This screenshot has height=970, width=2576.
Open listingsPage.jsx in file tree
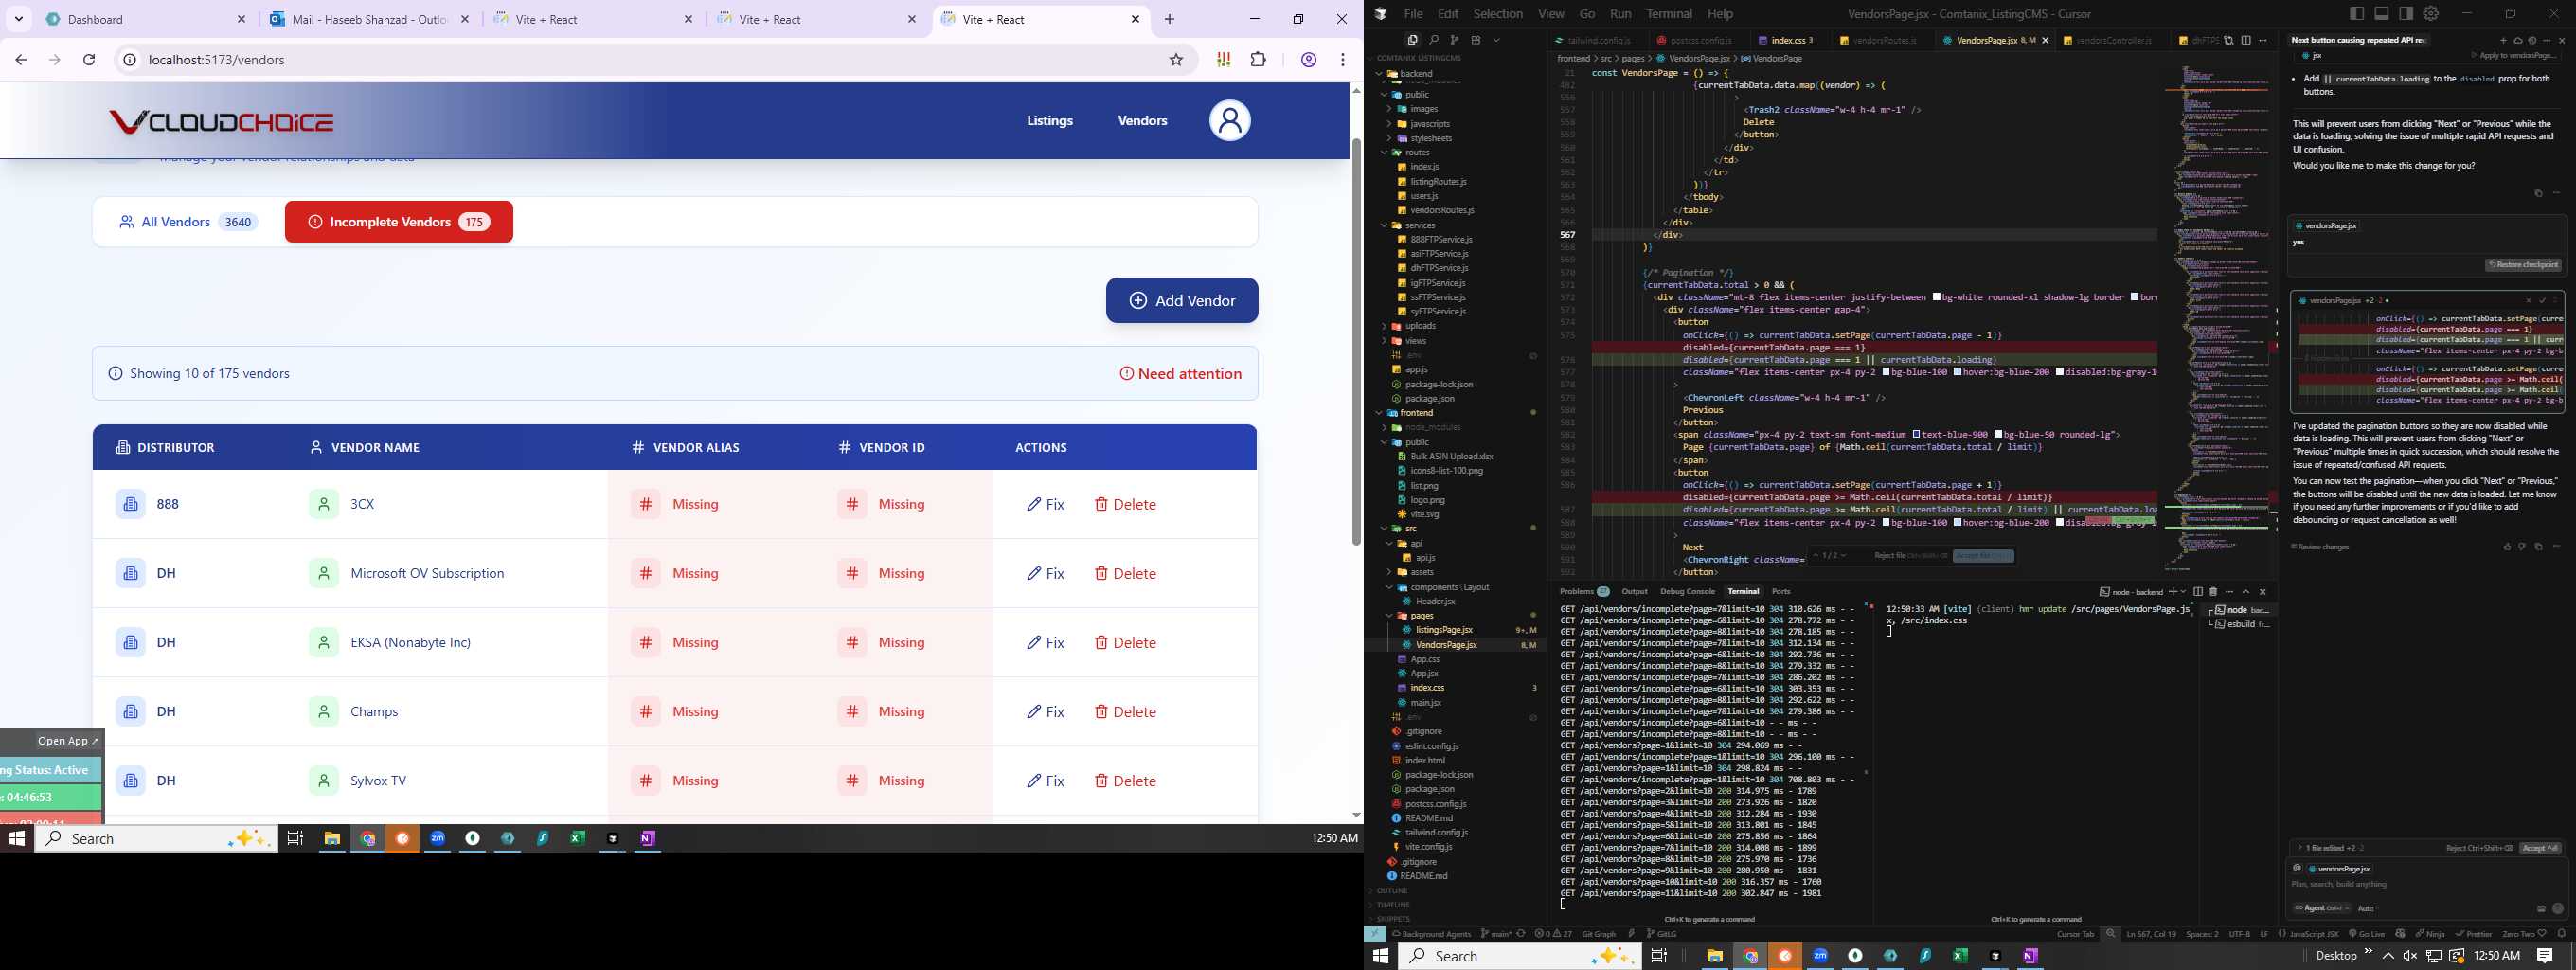(x=1443, y=630)
